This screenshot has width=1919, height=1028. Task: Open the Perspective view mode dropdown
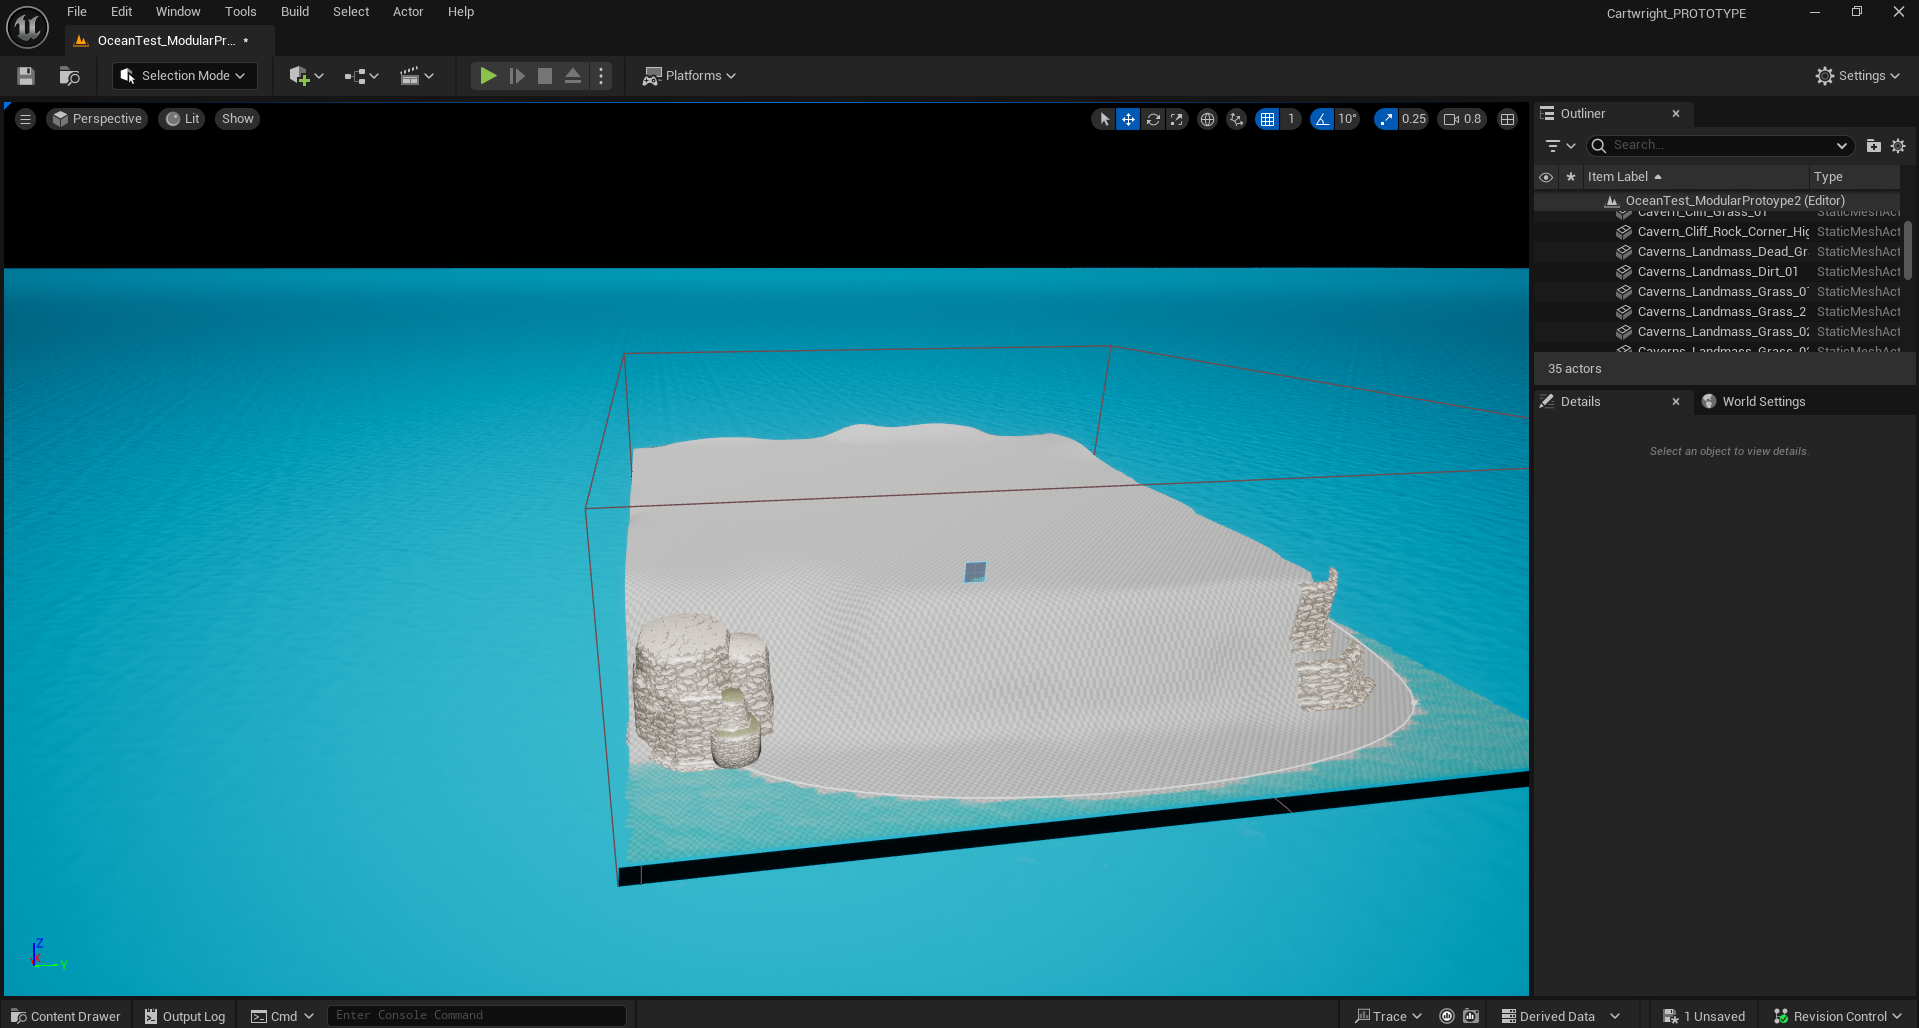click(97, 119)
